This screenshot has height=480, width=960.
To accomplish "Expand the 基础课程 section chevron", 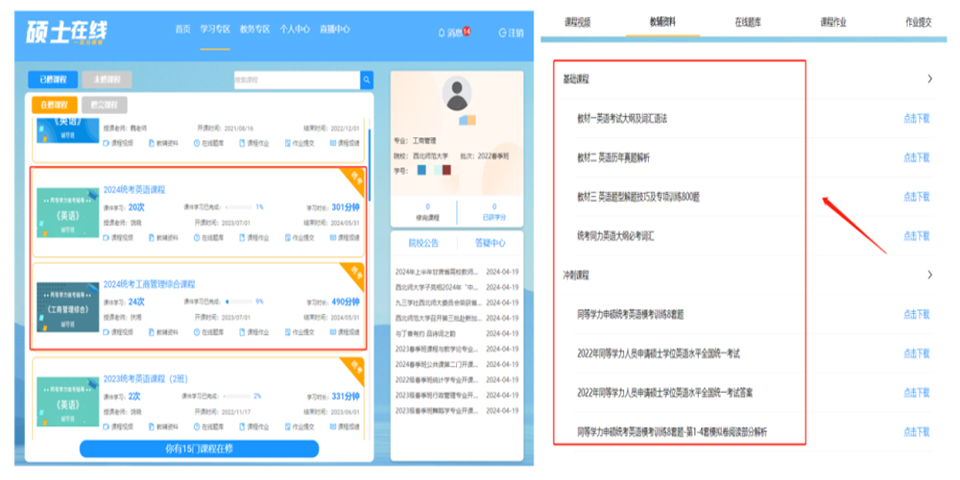I will tap(930, 79).
